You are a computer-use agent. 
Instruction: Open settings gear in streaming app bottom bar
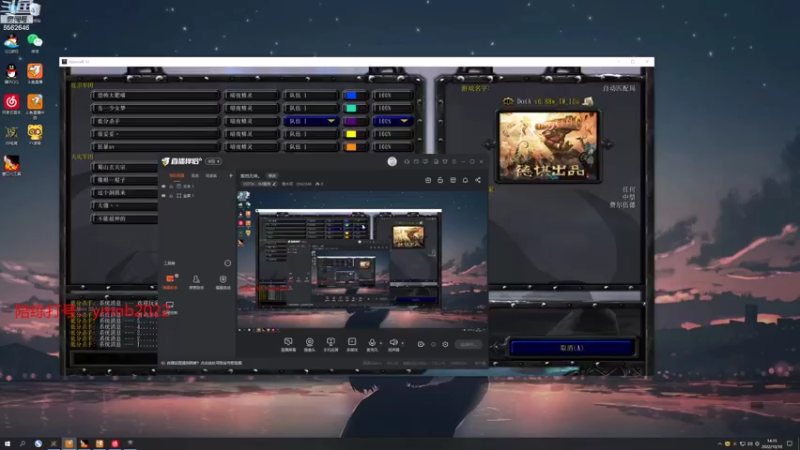445,344
